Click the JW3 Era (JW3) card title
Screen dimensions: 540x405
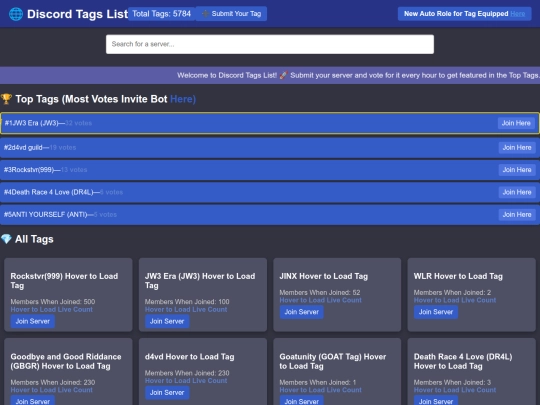pos(200,281)
